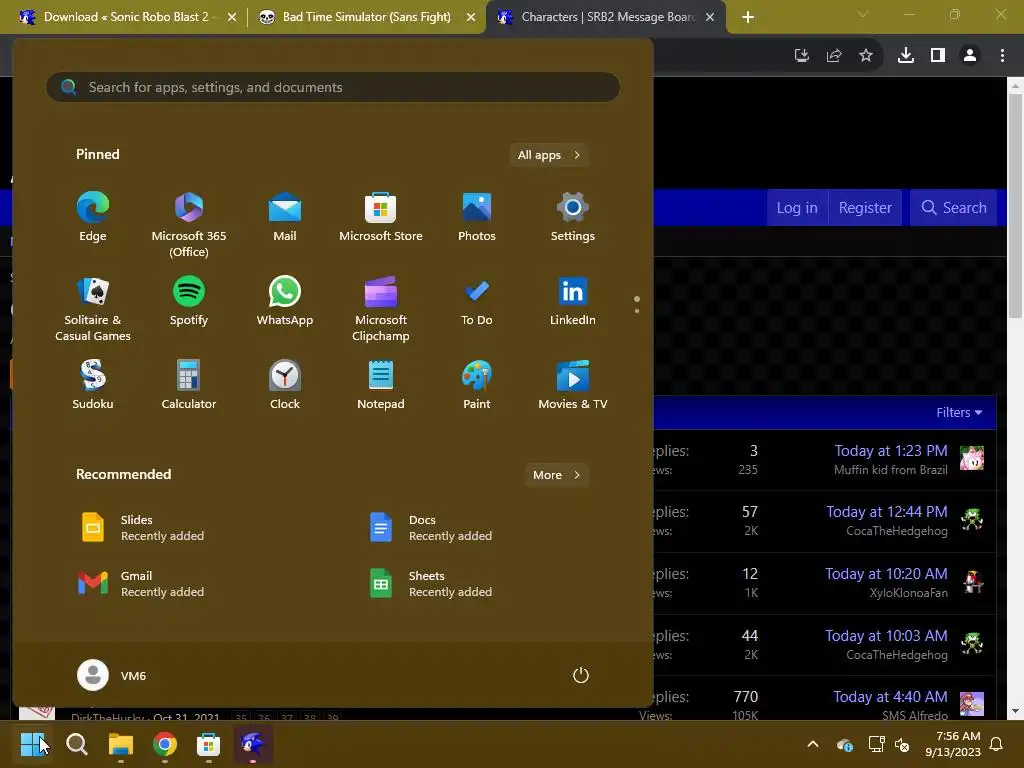Open Microsoft Store from taskbar
Screen dimensions: 1024x768
(x=208, y=744)
